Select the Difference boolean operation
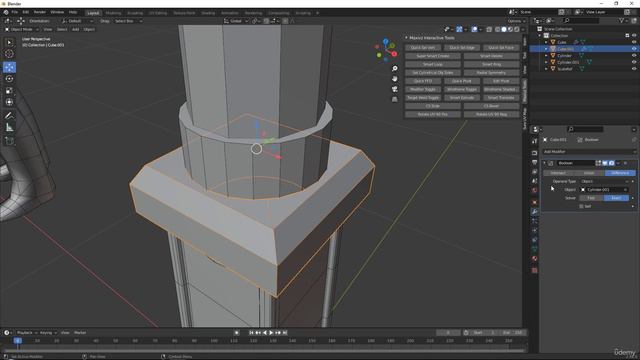The image size is (640, 360). [x=620, y=173]
